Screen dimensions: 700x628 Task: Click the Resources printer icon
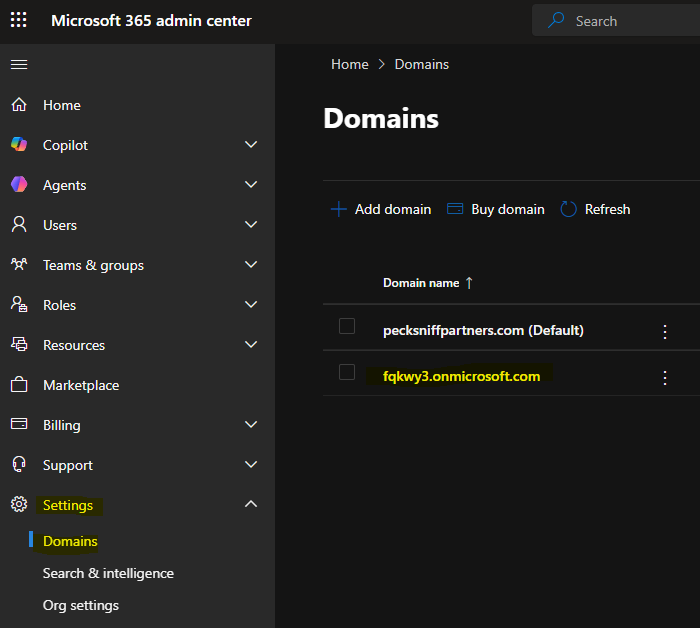[x=19, y=344]
